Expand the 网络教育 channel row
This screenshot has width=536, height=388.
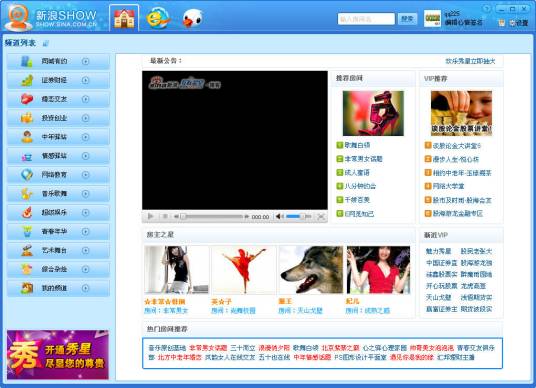point(85,175)
